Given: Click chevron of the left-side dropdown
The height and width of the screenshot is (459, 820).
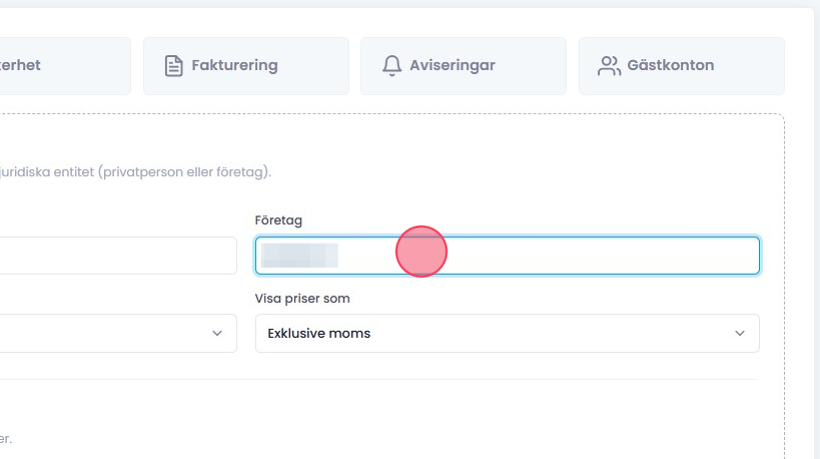Looking at the screenshot, I should coord(217,333).
